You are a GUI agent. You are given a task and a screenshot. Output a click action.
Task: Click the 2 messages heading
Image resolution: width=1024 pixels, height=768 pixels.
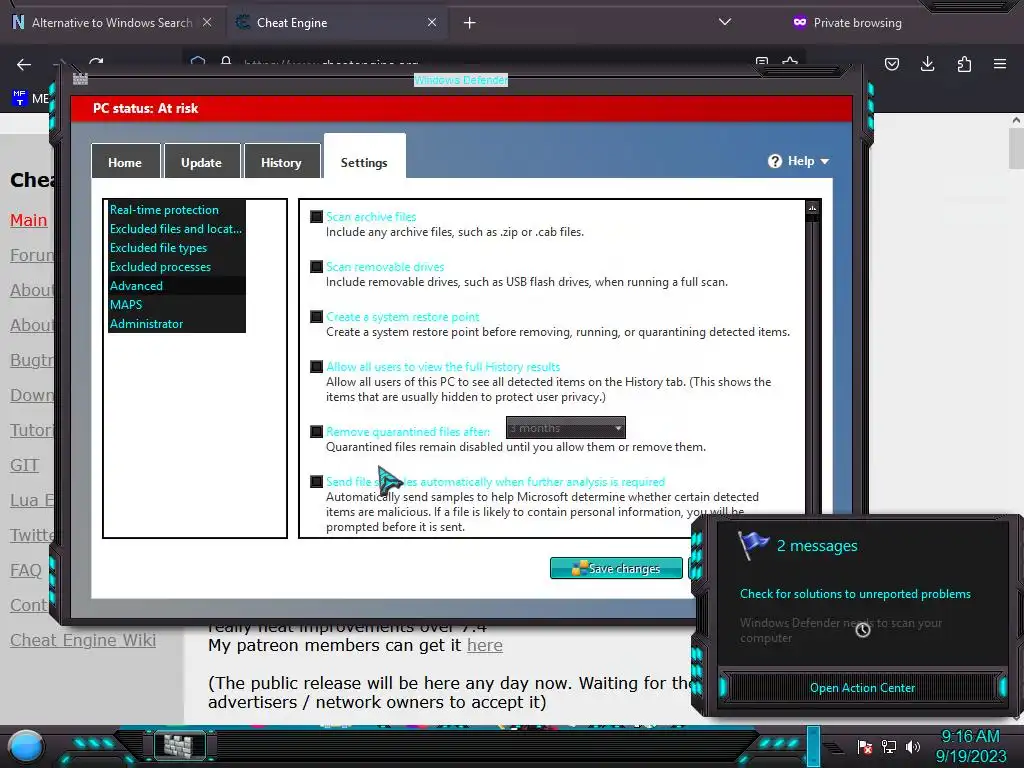pos(817,545)
